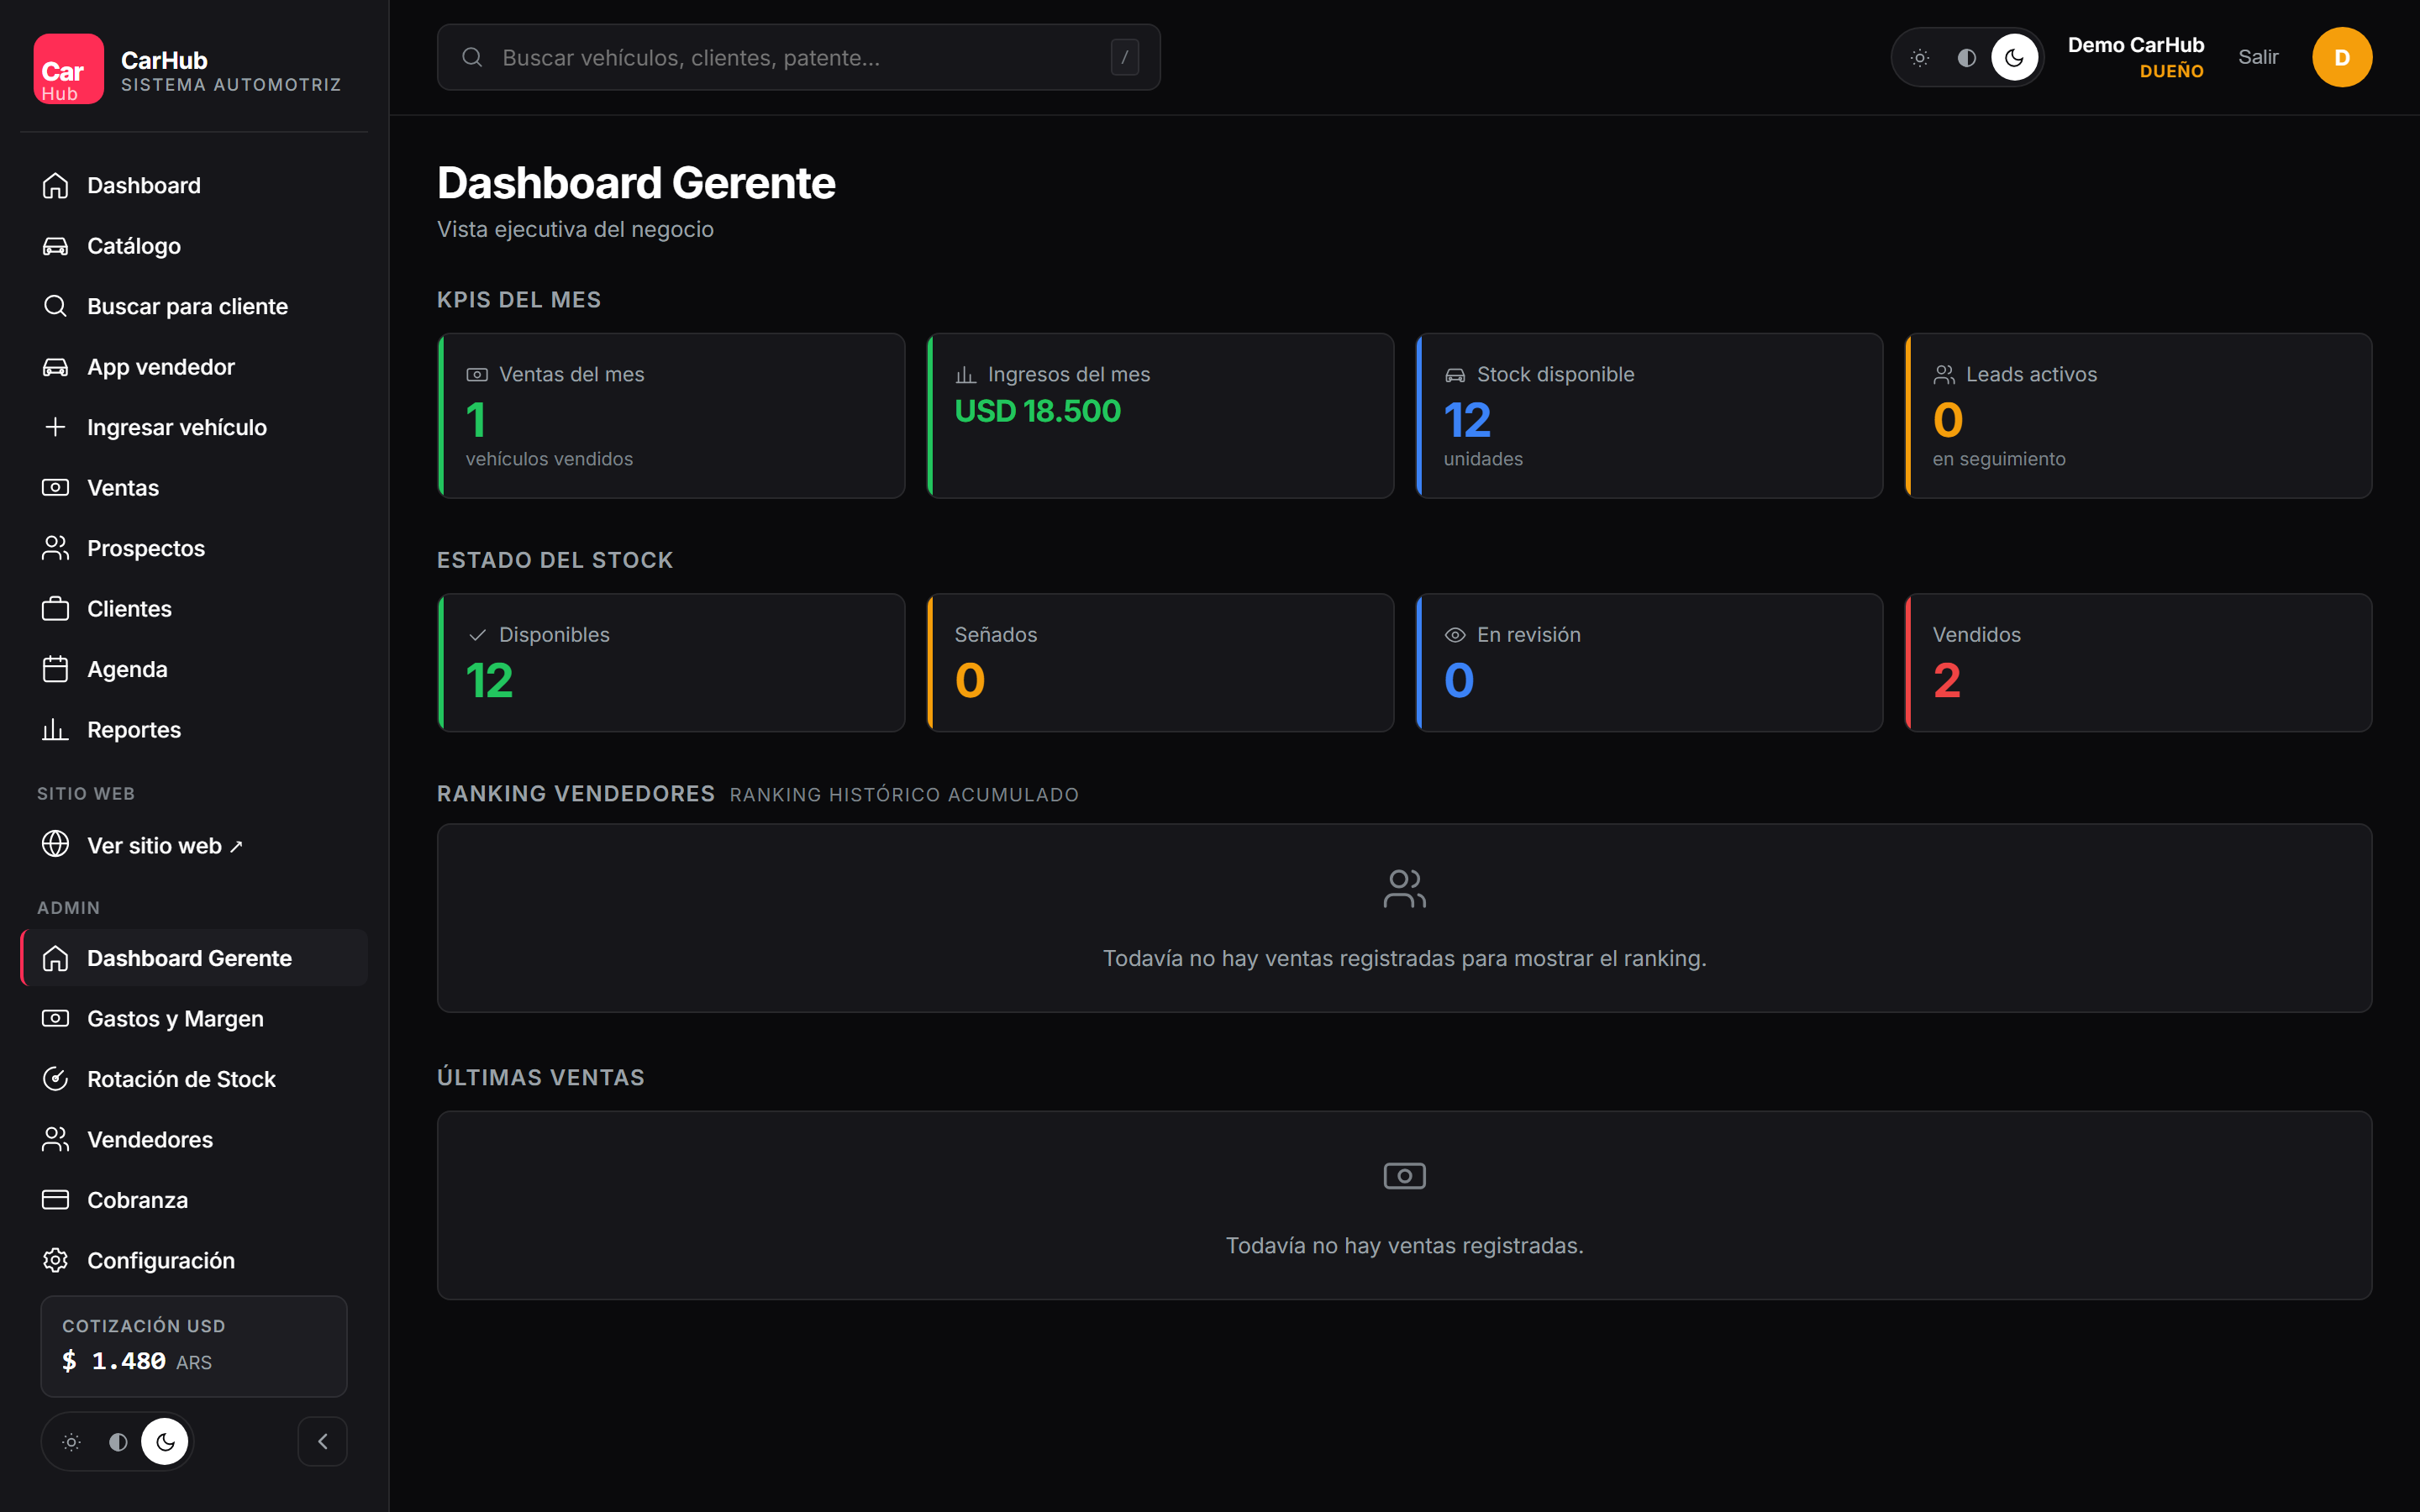Click the Gastos y Margen banknote icon
Viewport: 2420px width, 1512px height.
(x=55, y=1018)
